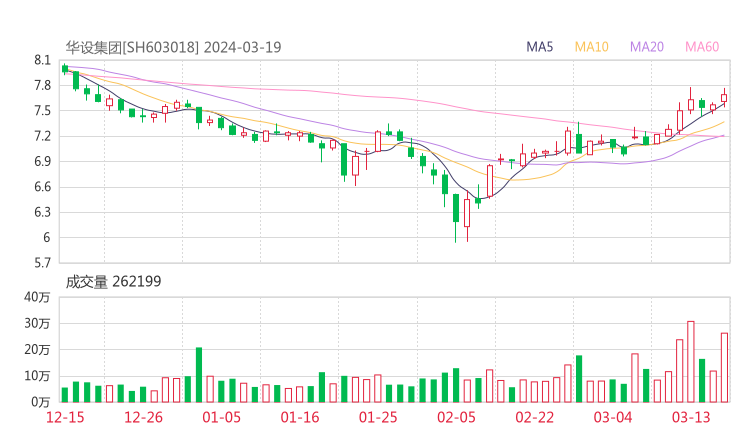Click the 7.8 price axis value

[42, 86]
